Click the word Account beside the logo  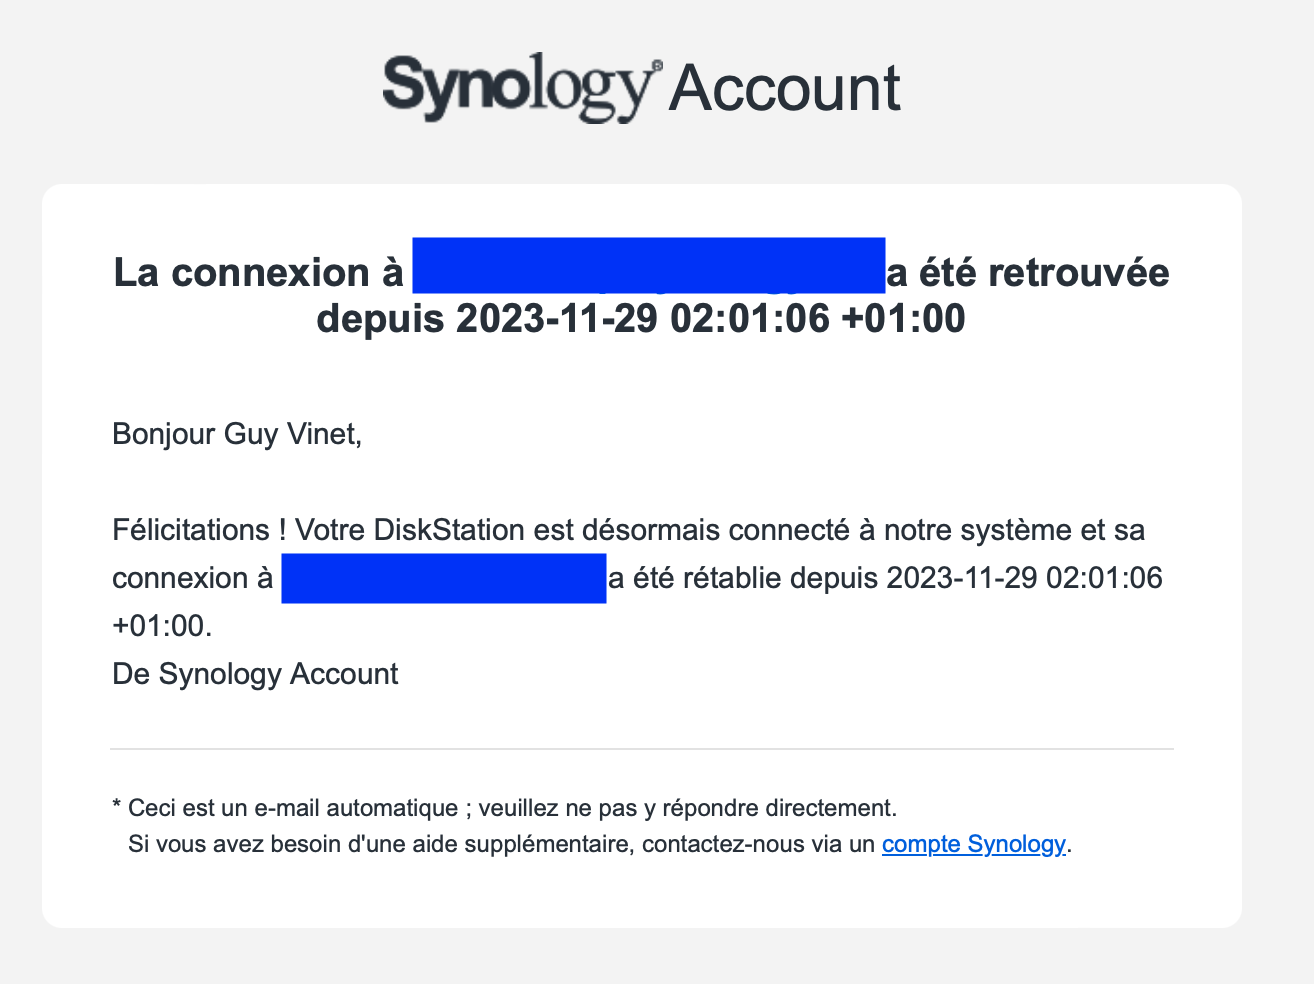pos(784,88)
